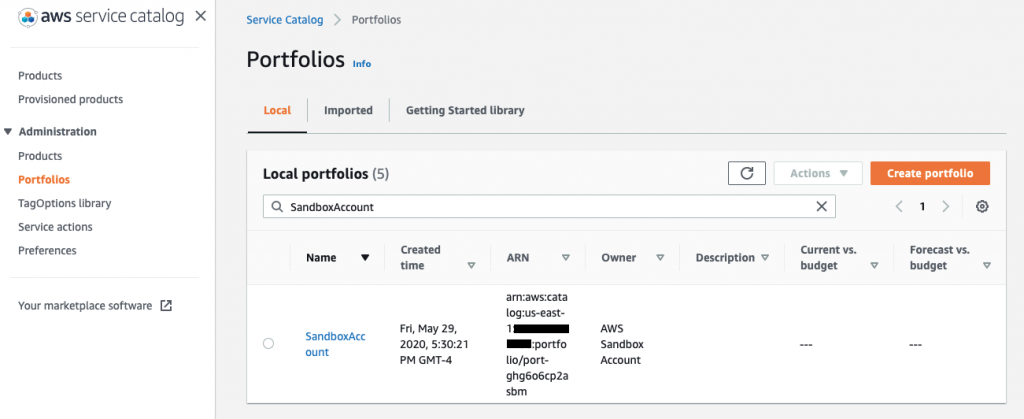
Task: Sort by Name column arrow
Action: [x=365, y=258]
